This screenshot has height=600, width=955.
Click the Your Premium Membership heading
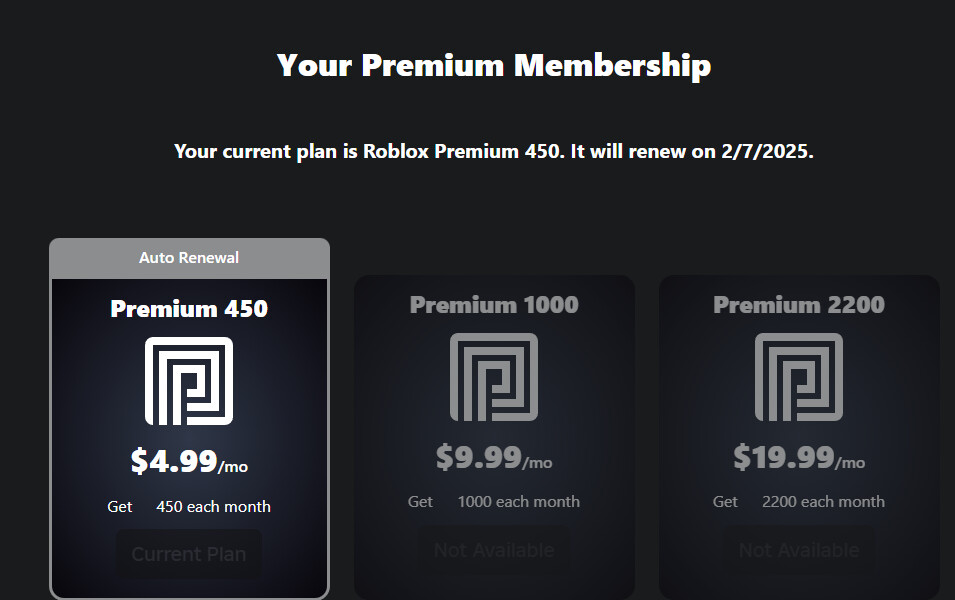(x=494, y=65)
